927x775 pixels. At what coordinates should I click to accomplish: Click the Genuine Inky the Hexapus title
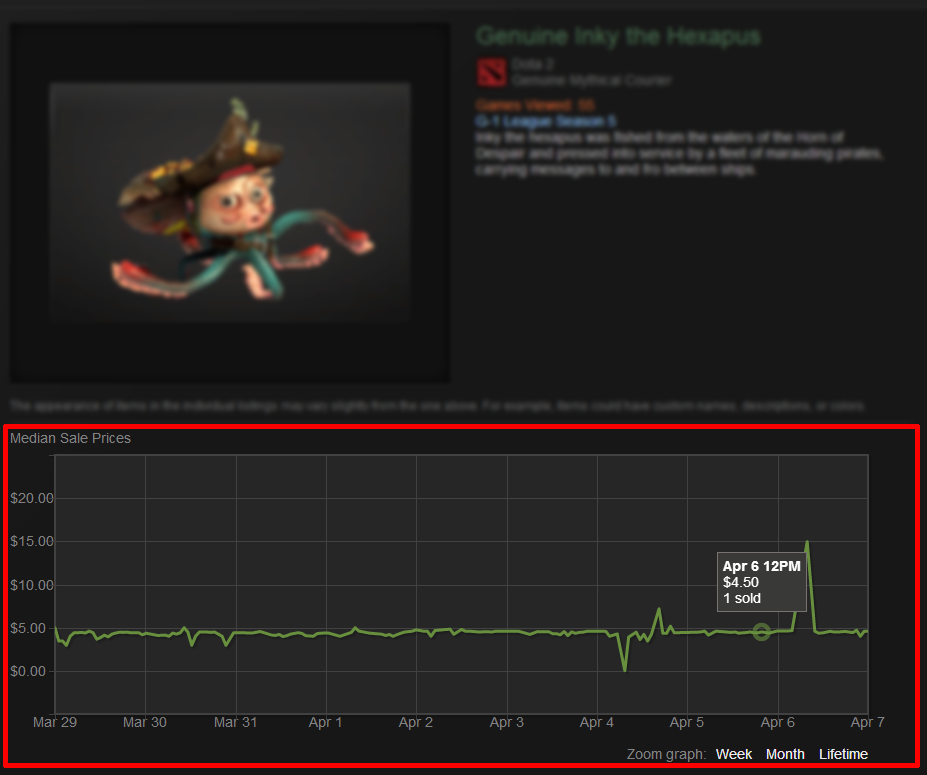[x=618, y=36]
